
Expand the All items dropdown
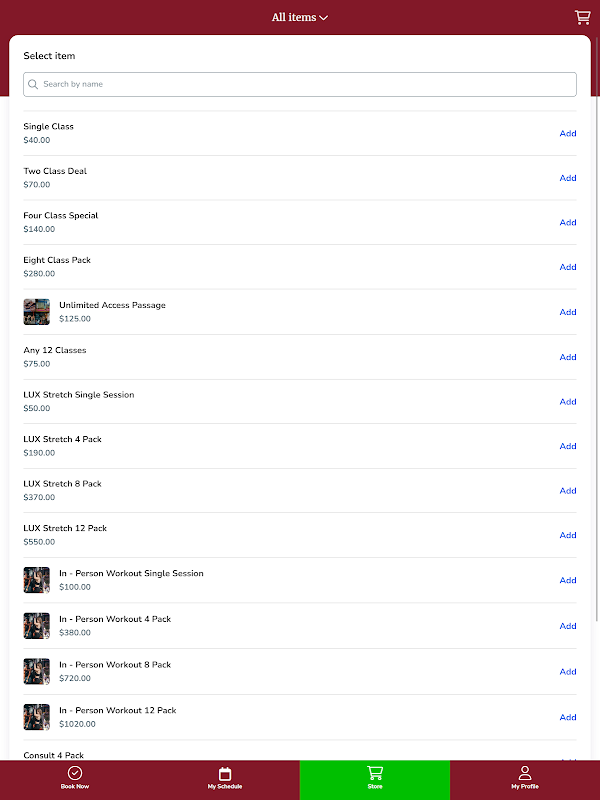(300, 17)
